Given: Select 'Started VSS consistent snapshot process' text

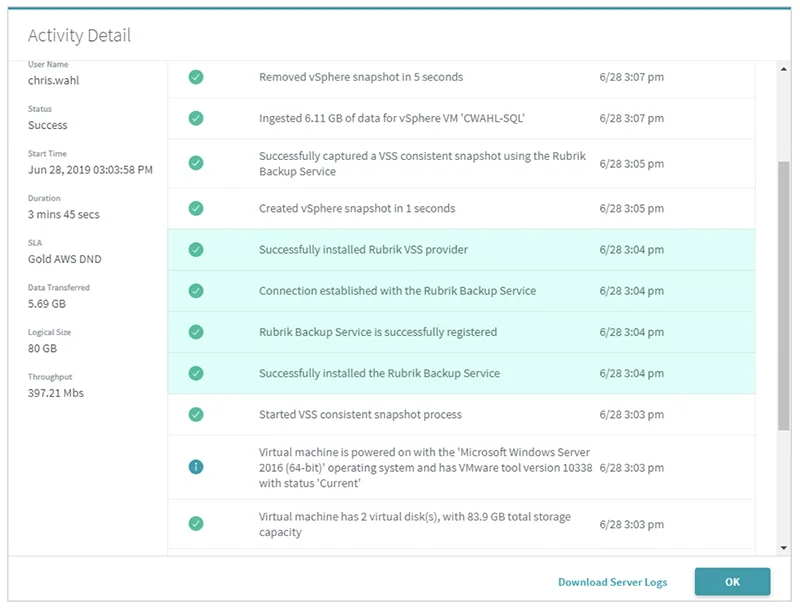Looking at the screenshot, I should click(360, 415).
